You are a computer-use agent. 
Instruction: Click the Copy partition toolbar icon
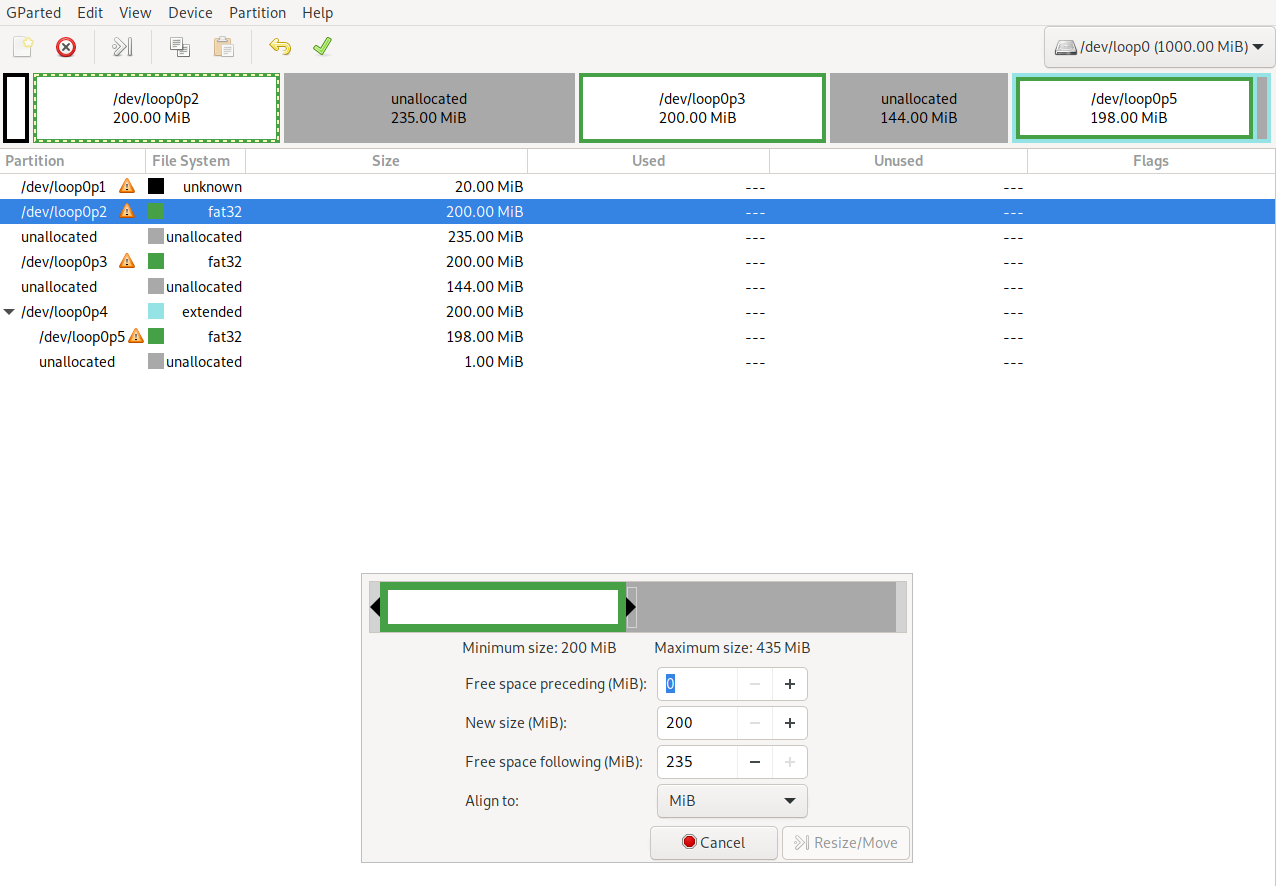[x=180, y=47]
